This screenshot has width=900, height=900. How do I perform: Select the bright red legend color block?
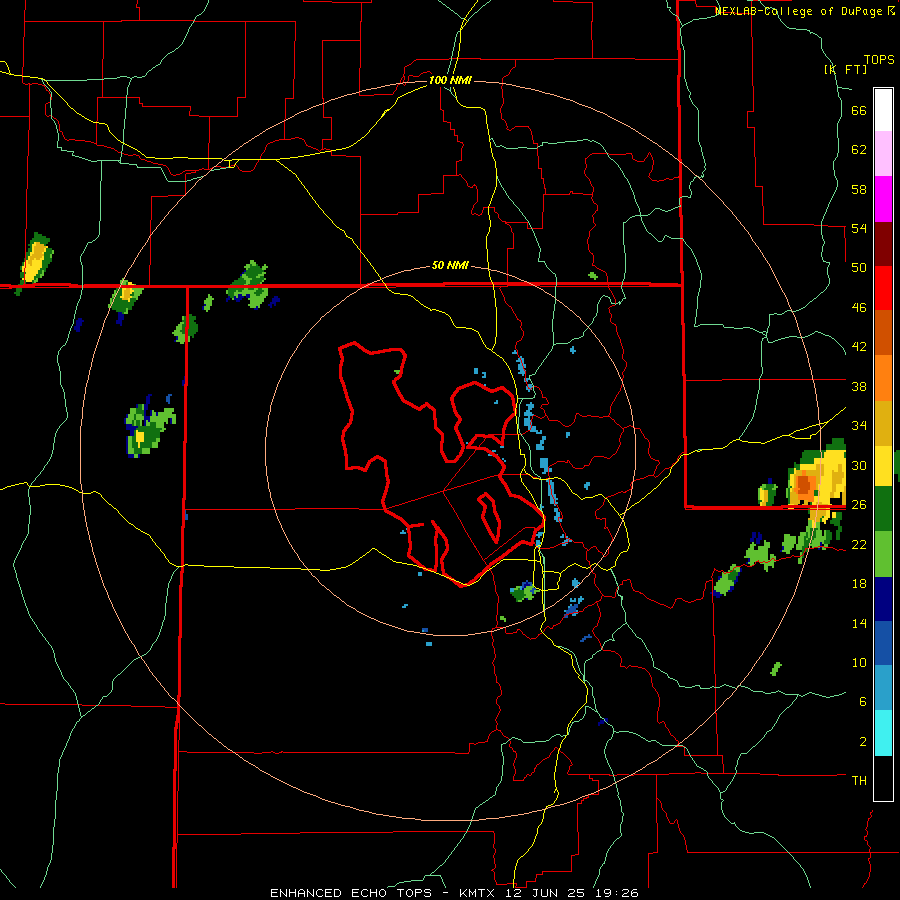pos(883,288)
